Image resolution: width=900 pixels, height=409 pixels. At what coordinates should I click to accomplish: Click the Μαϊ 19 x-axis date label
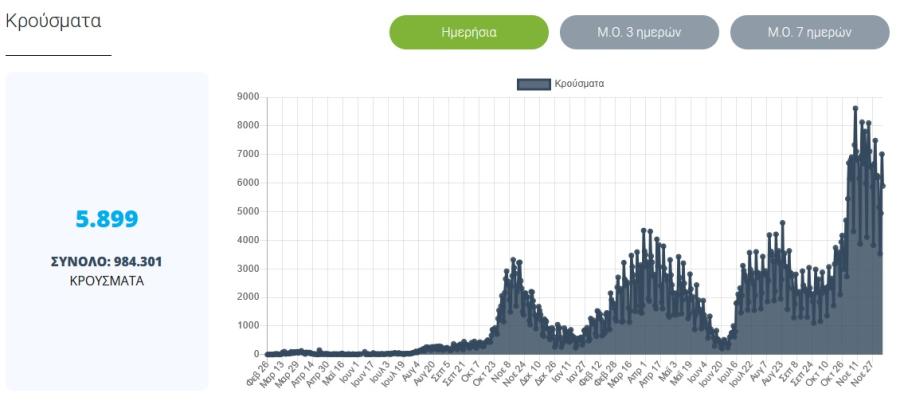[x=680, y=374]
